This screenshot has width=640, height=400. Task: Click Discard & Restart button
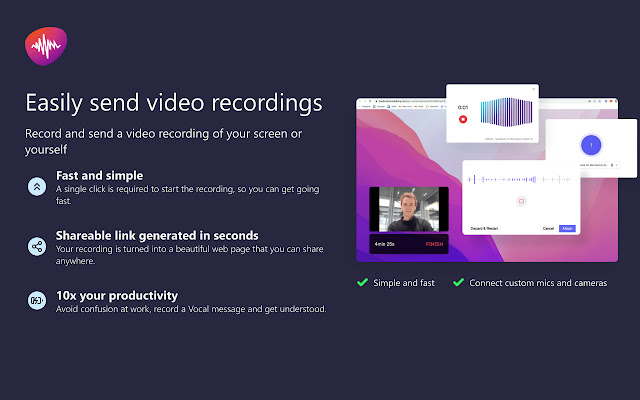pyautogui.click(x=484, y=229)
